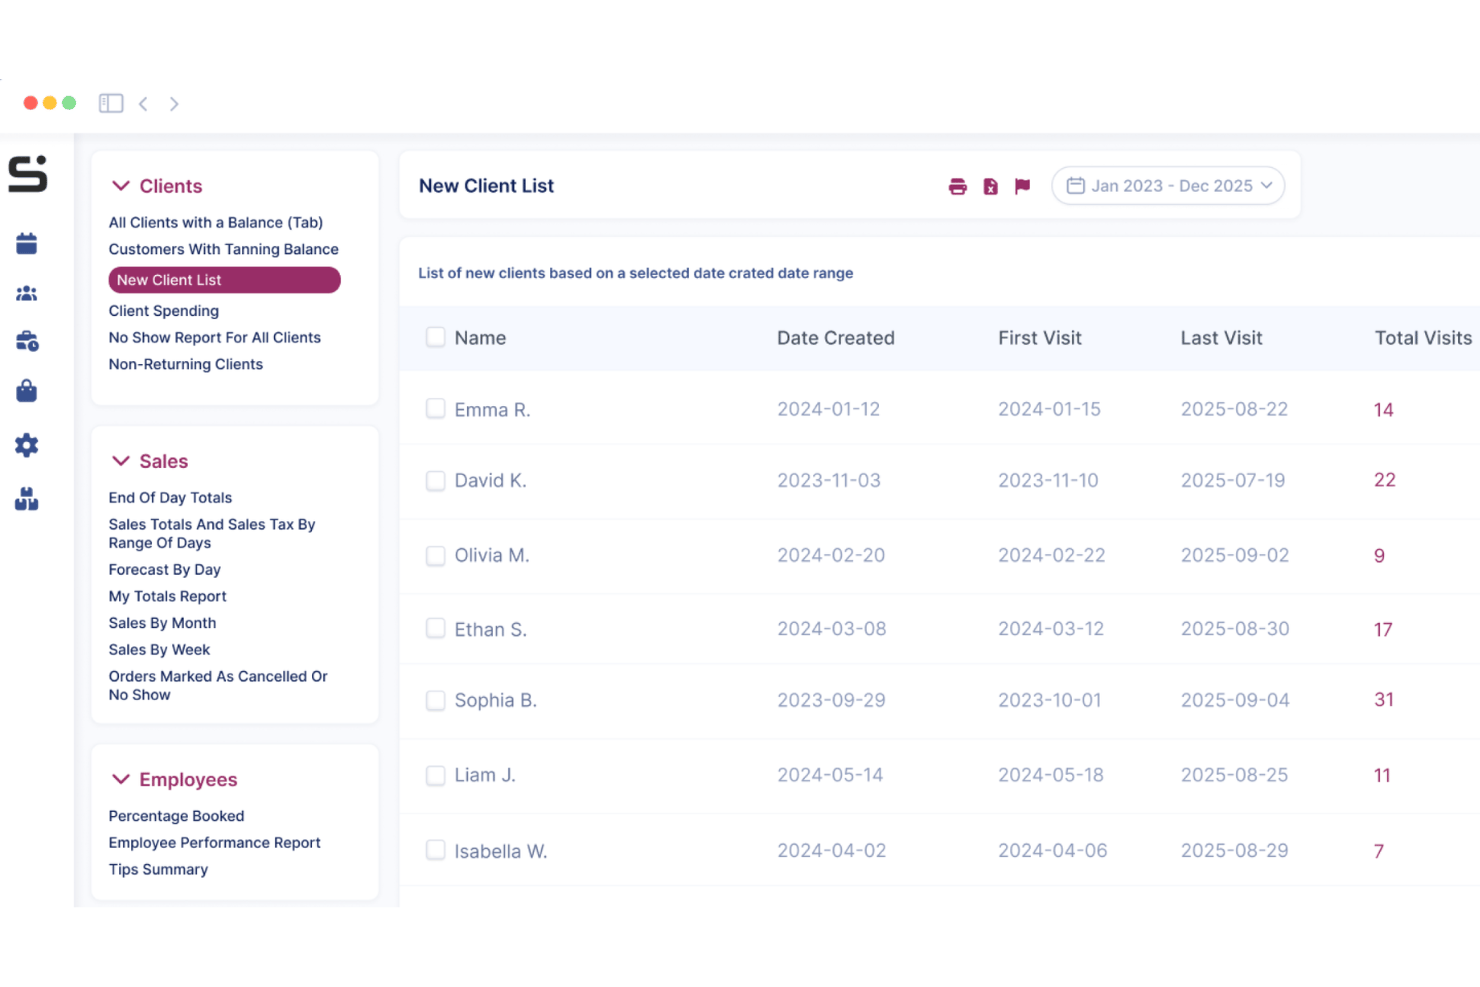Open Percentage Booked report
The image size is (1480, 987).
coord(177,816)
